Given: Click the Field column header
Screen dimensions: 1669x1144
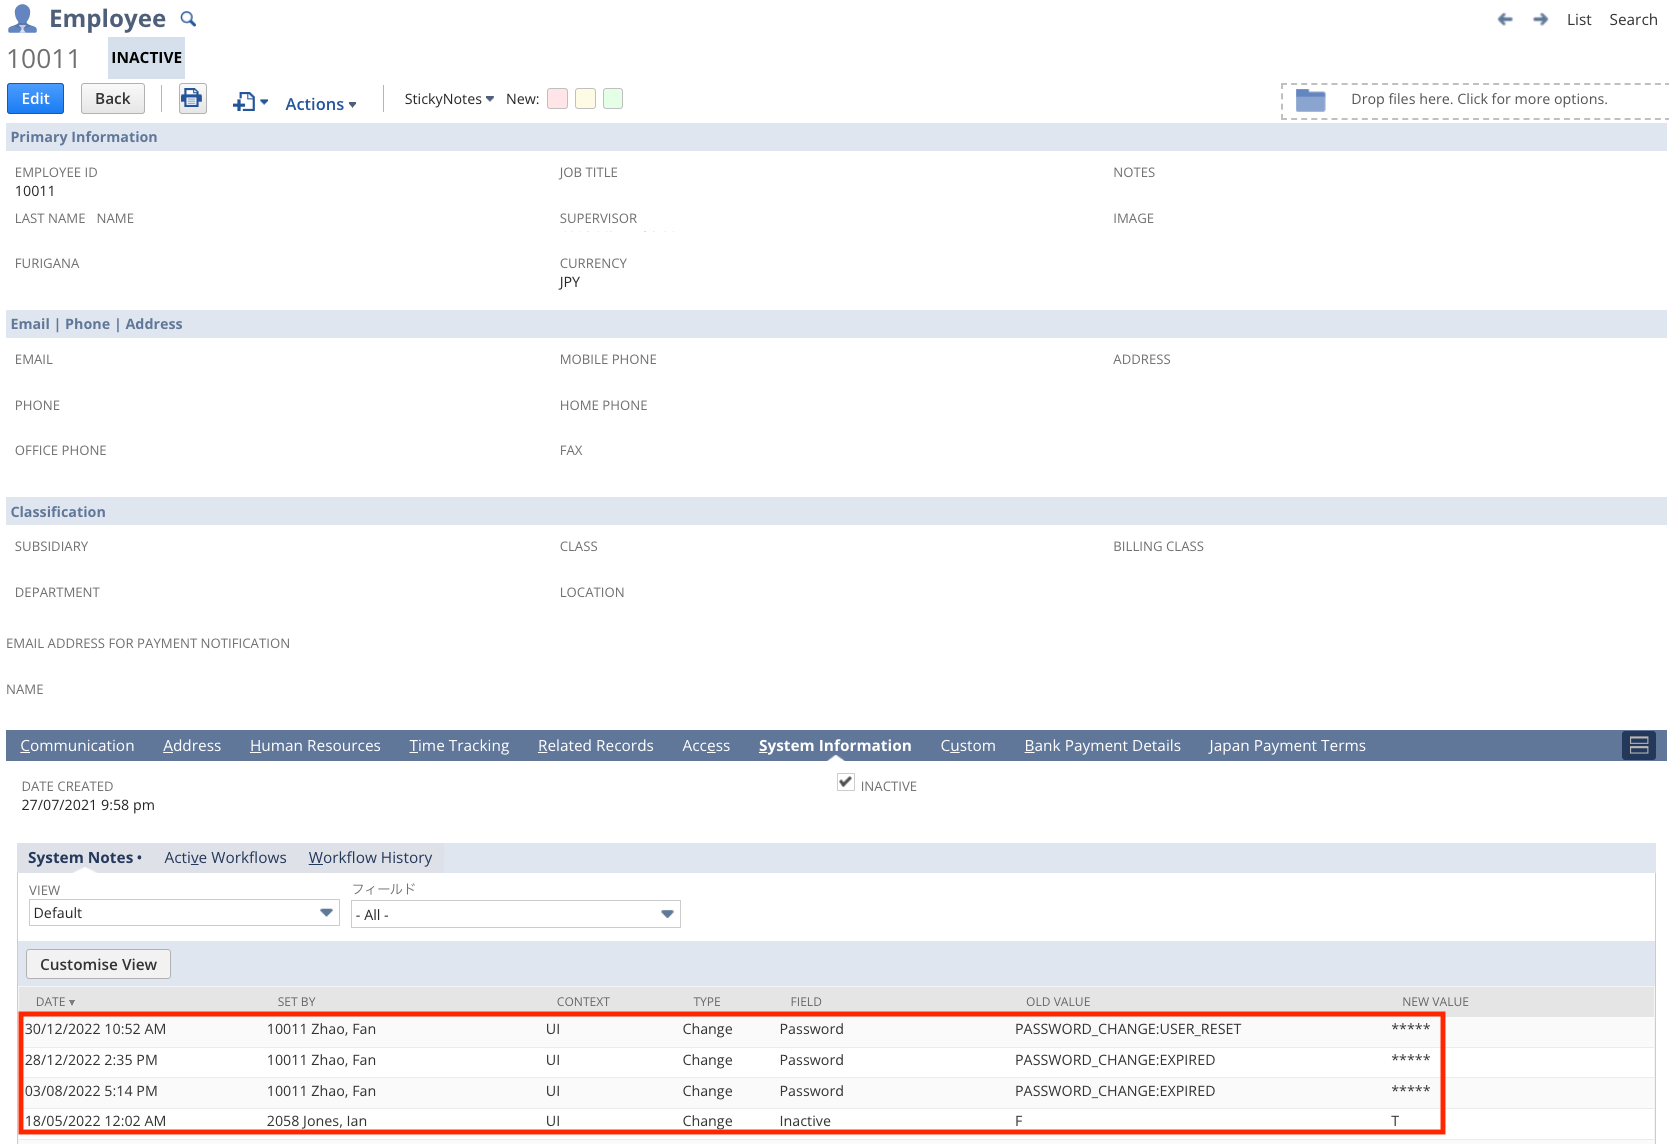Looking at the screenshot, I should tap(806, 1002).
